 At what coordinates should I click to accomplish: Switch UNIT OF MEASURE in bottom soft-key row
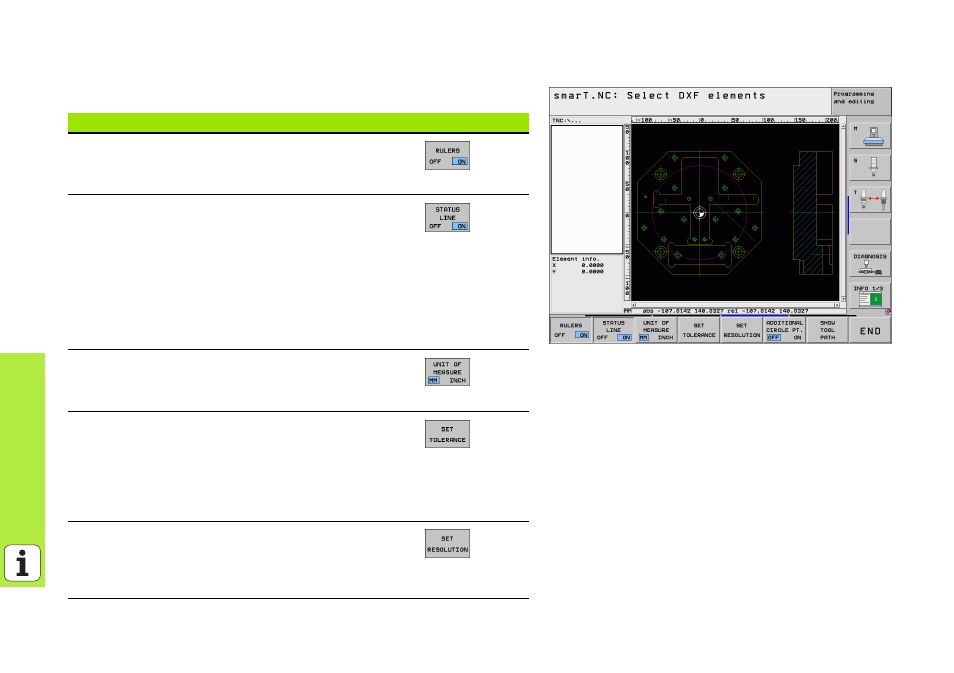pyautogui.click(x=656, y=330)
